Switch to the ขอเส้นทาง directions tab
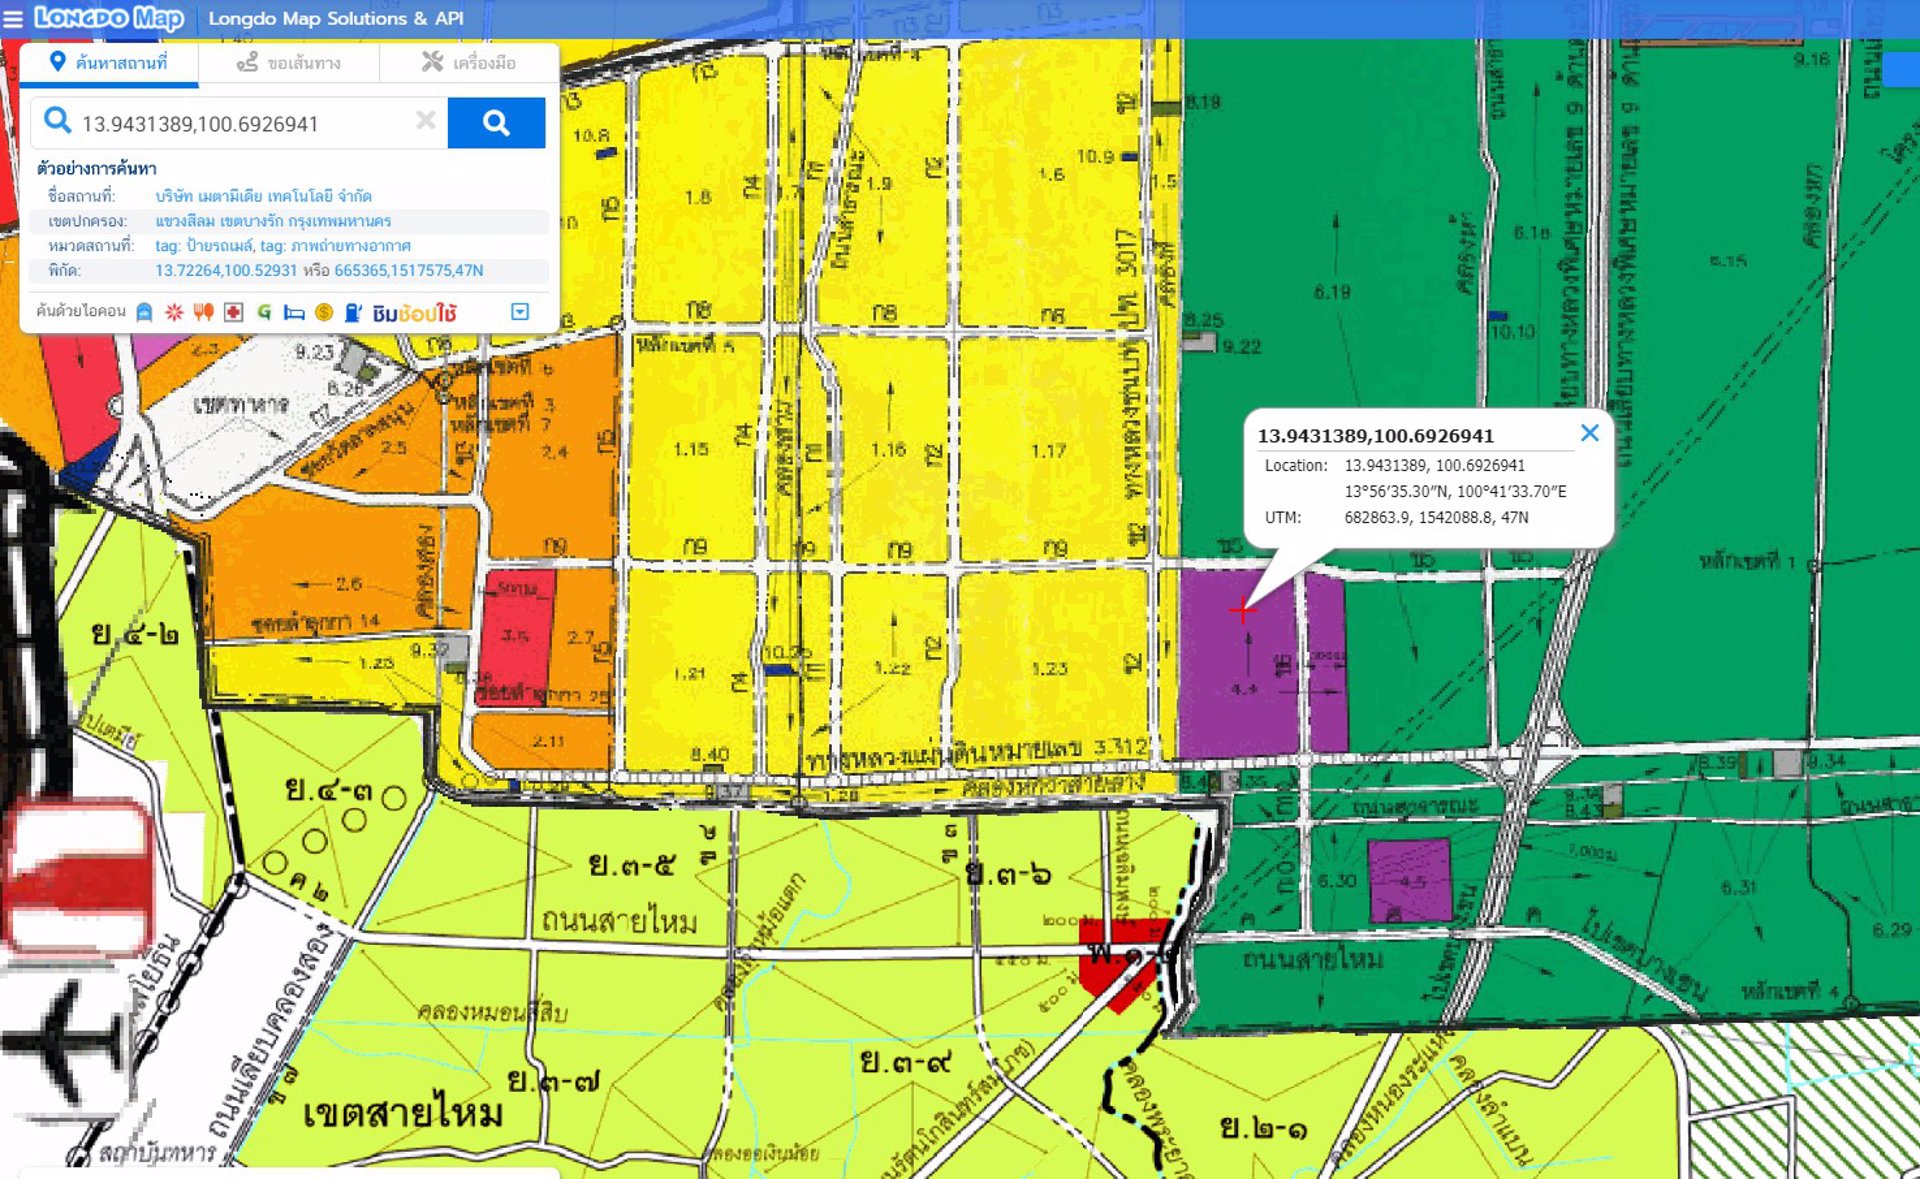This screenshot has width=1920, height=1179. [288, 63]
